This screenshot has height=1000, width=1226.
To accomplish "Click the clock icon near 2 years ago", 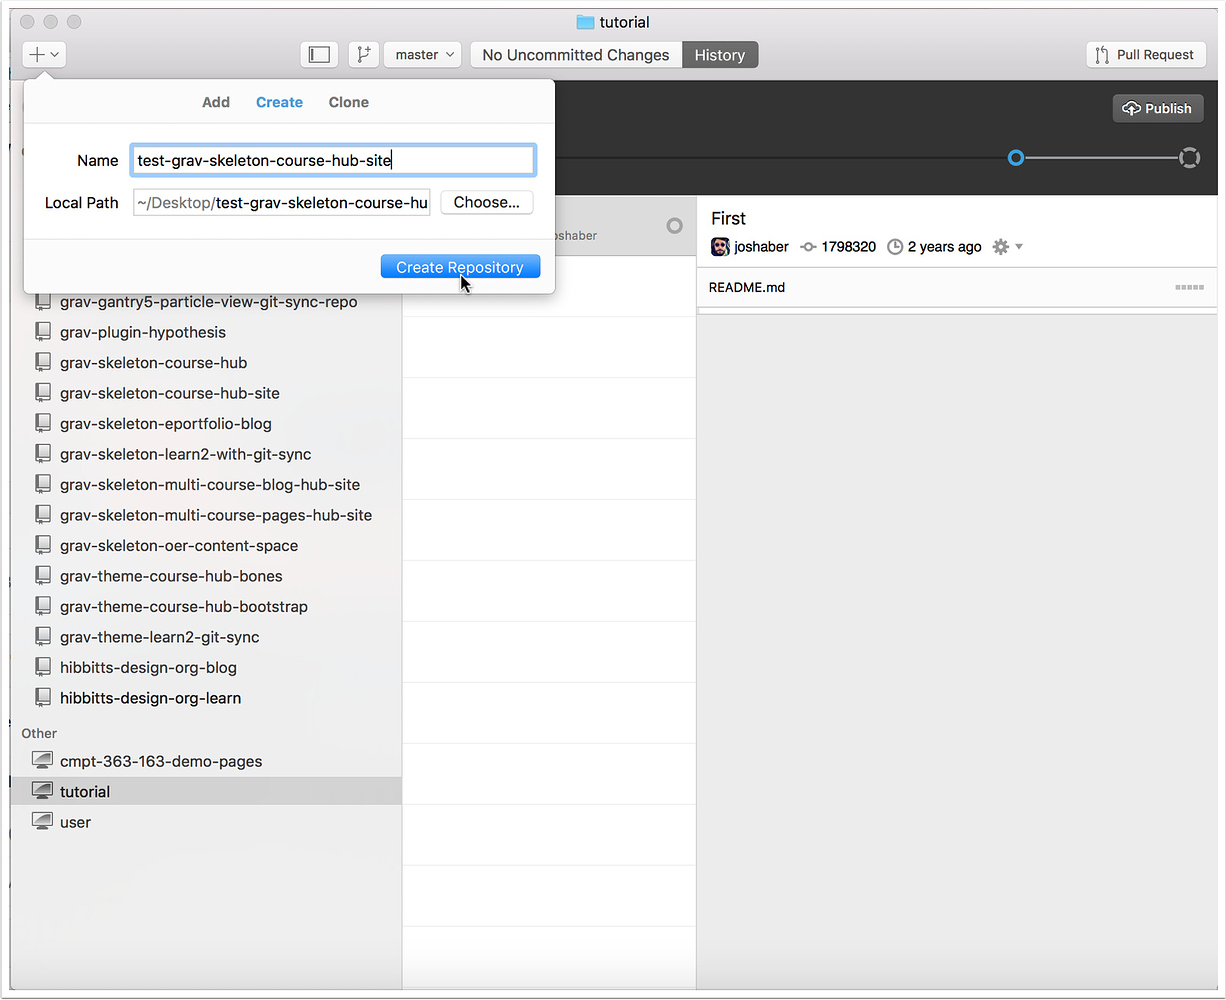I will 895,246.
